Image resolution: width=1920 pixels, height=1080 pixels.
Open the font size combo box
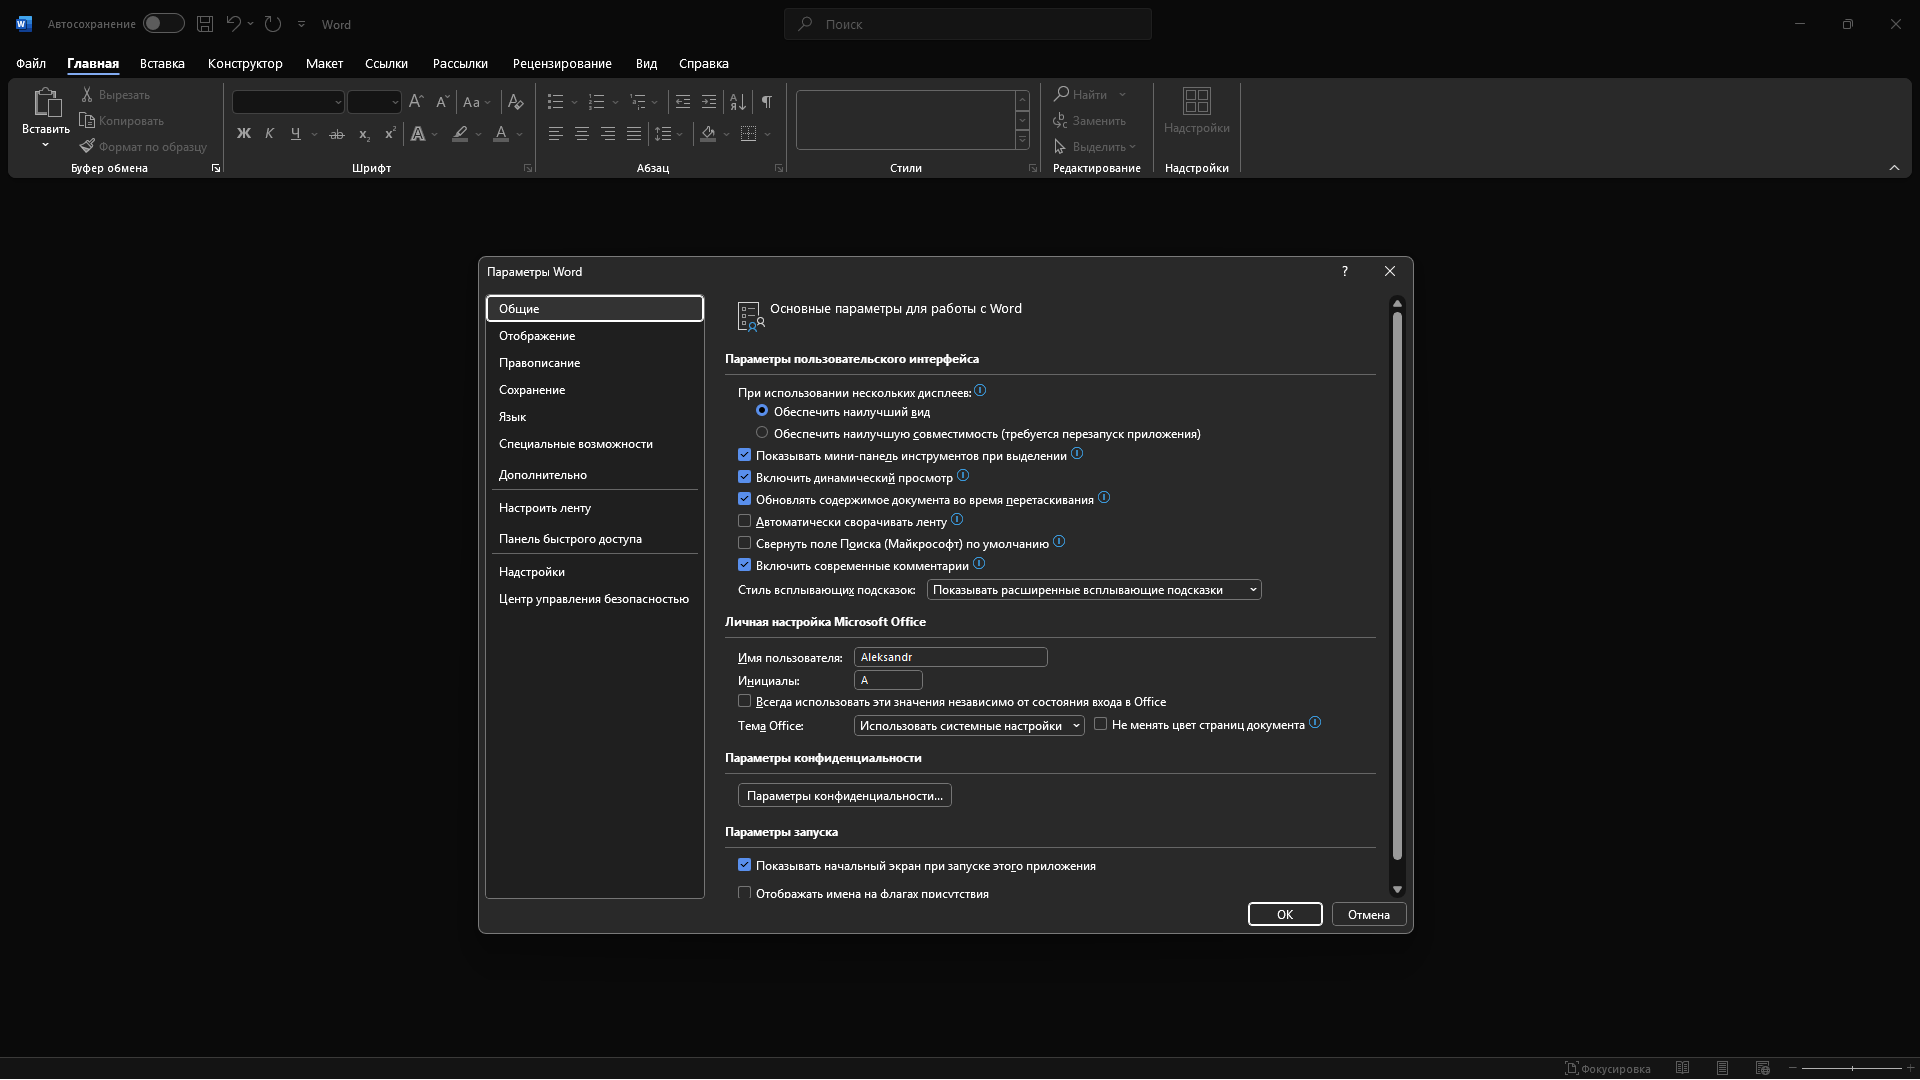pos(374,102)
